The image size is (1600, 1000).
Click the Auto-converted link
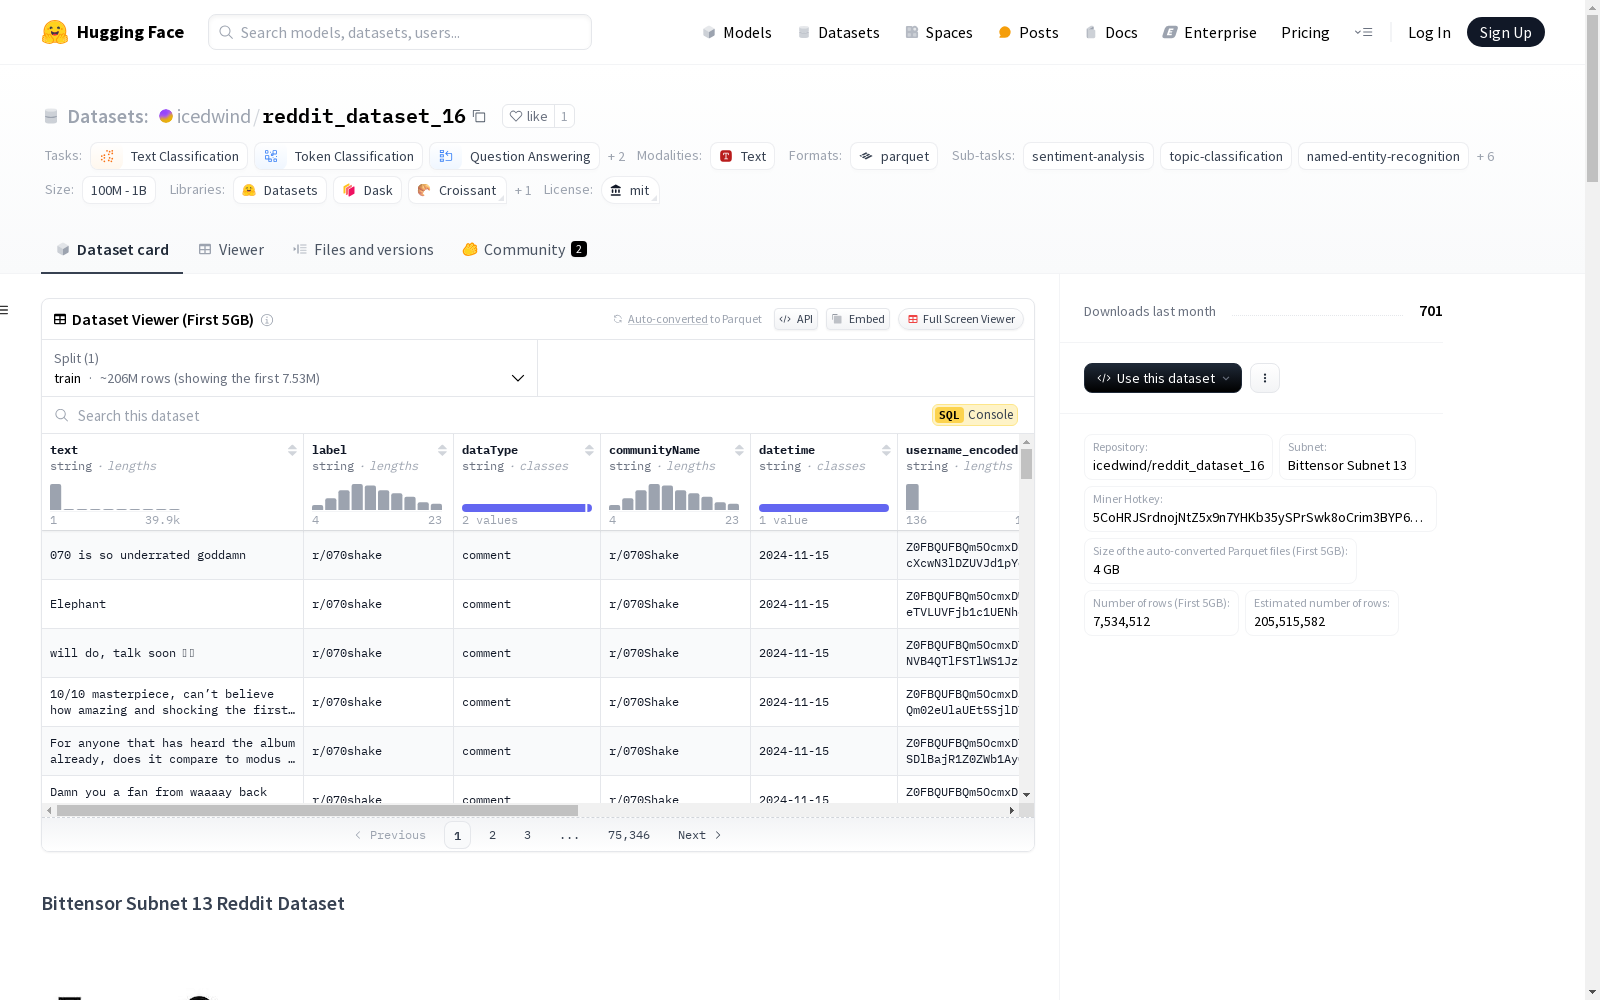(x=667, y=319)
